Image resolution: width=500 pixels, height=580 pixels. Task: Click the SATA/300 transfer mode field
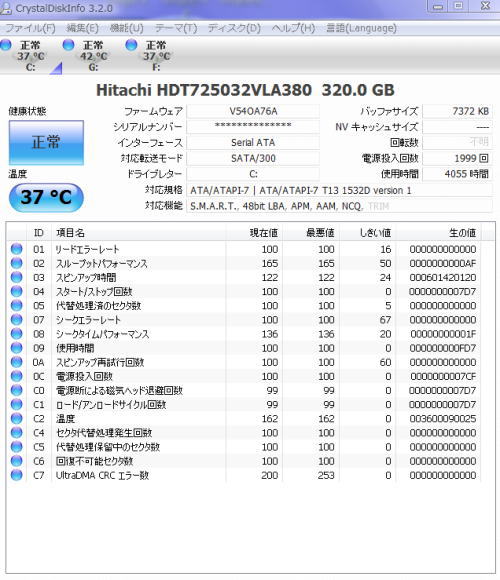(x=253, y=158)
